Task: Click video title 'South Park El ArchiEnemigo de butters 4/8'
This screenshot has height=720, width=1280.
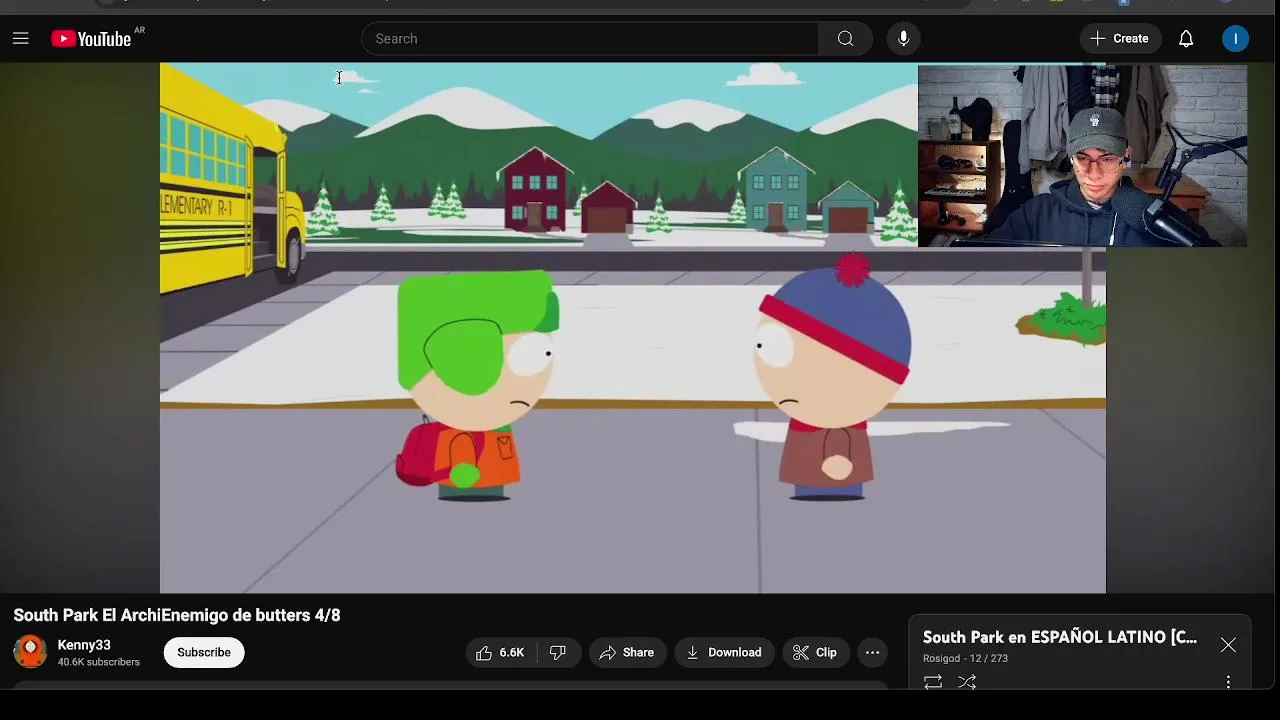Action: coord(177,615)
